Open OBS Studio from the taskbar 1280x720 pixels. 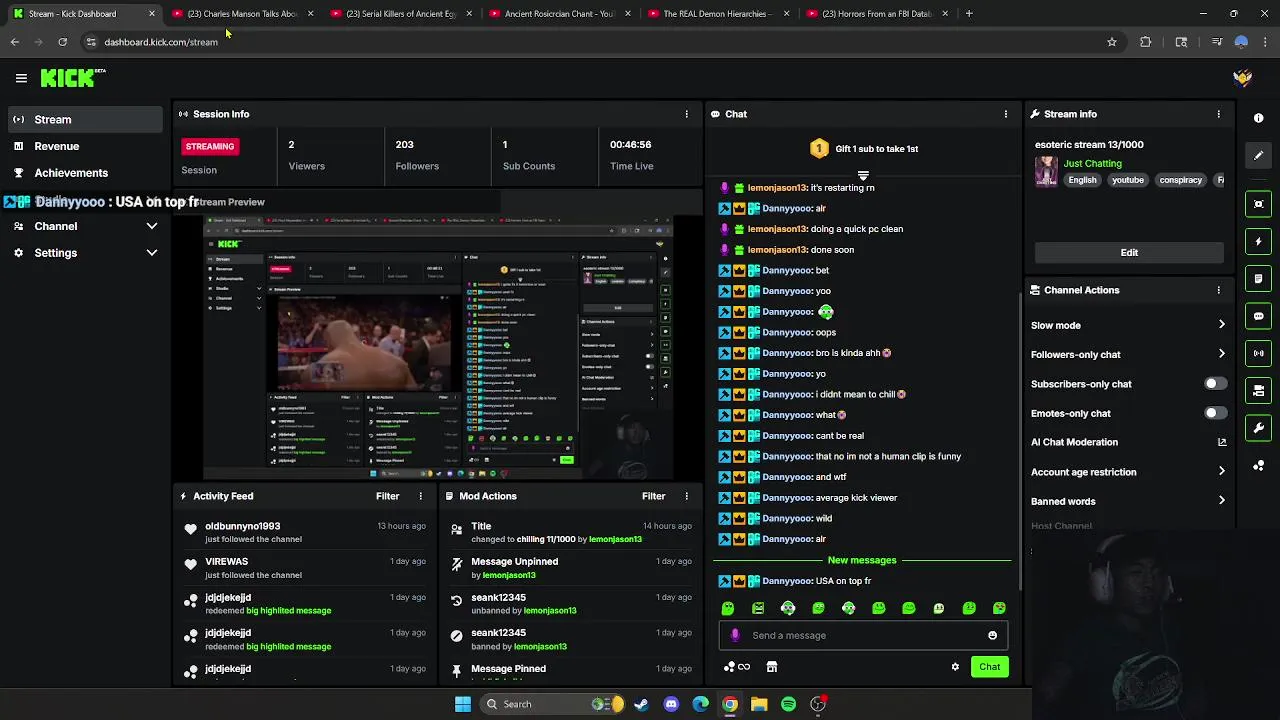point(818,704)
